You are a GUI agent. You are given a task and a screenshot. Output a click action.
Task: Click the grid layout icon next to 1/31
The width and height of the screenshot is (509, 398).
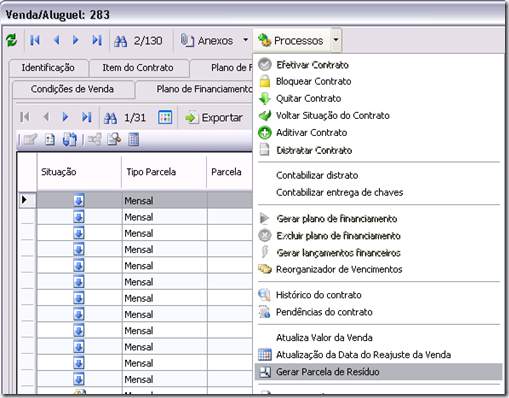(165, 117)
